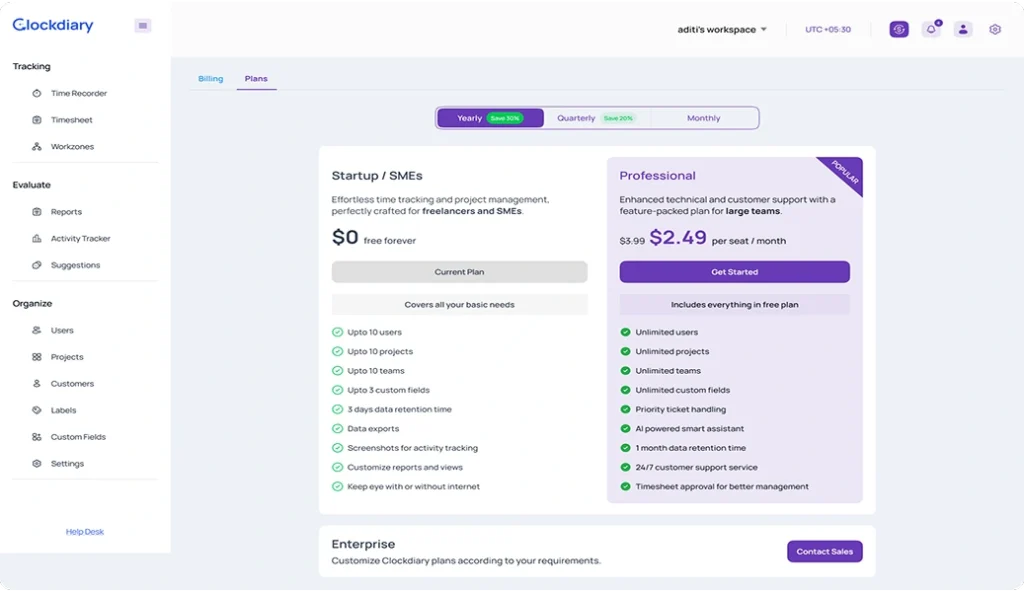Open the Help Desk link
The image size is (1024, 592).
point(85,532)
